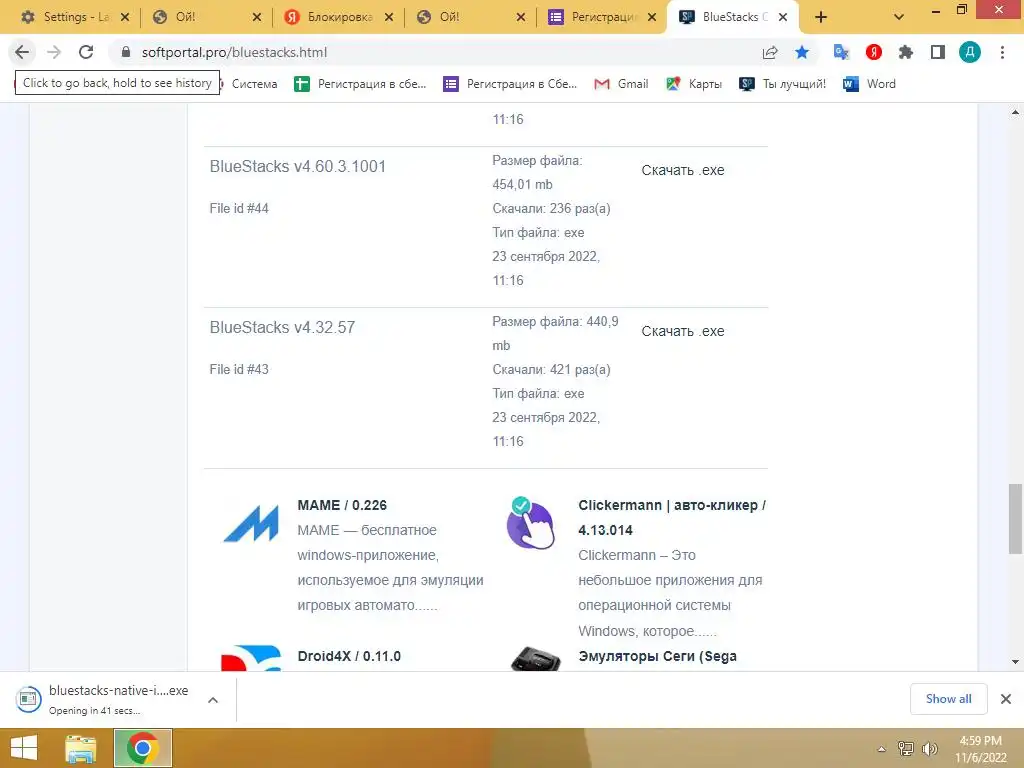Viewport: 1024px width, 768px height.
Task: Click Show all downloads
Action: pos(948,699)
